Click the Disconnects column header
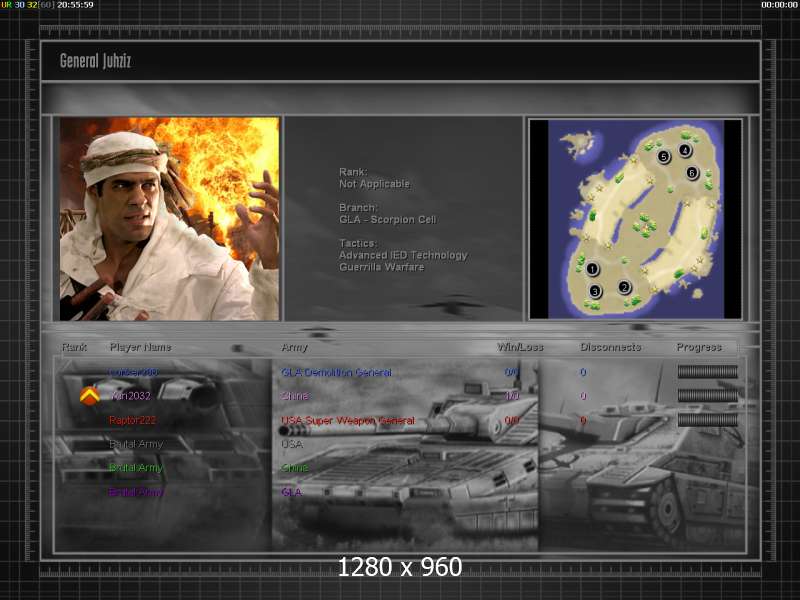800x600 pixels. (610, 347)
